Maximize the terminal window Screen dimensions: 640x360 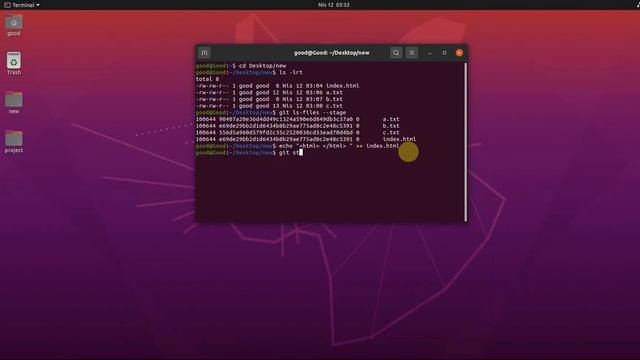coord(444,53)
